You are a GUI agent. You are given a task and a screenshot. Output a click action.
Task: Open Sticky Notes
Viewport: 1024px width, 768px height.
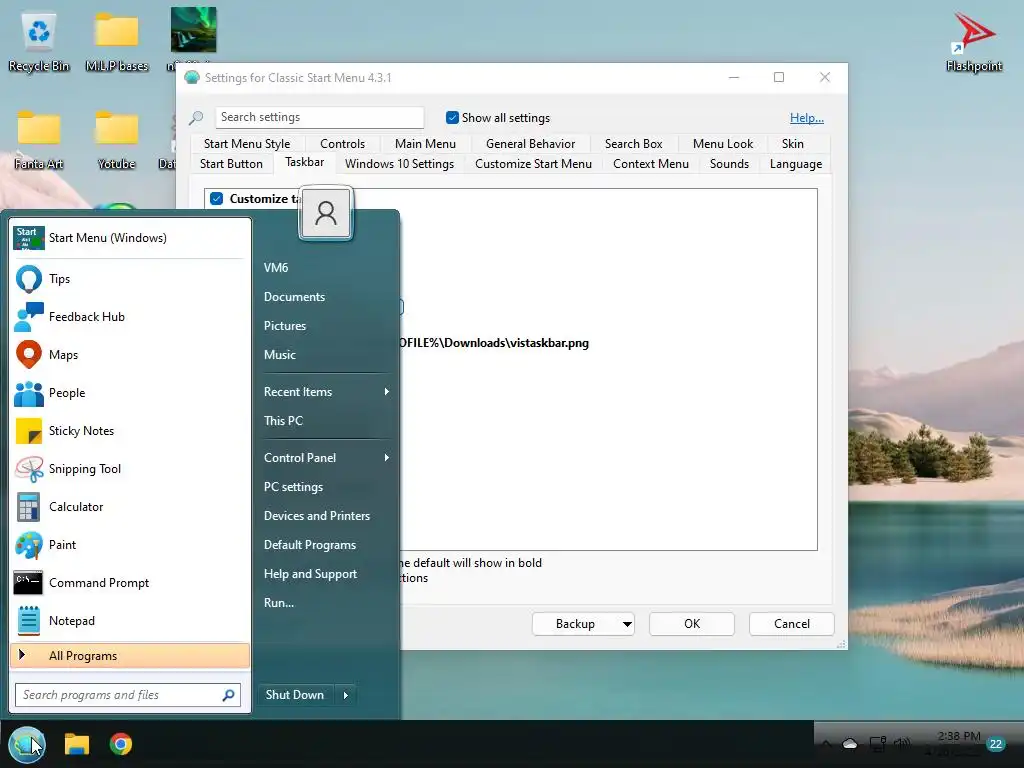coord(130,431)
